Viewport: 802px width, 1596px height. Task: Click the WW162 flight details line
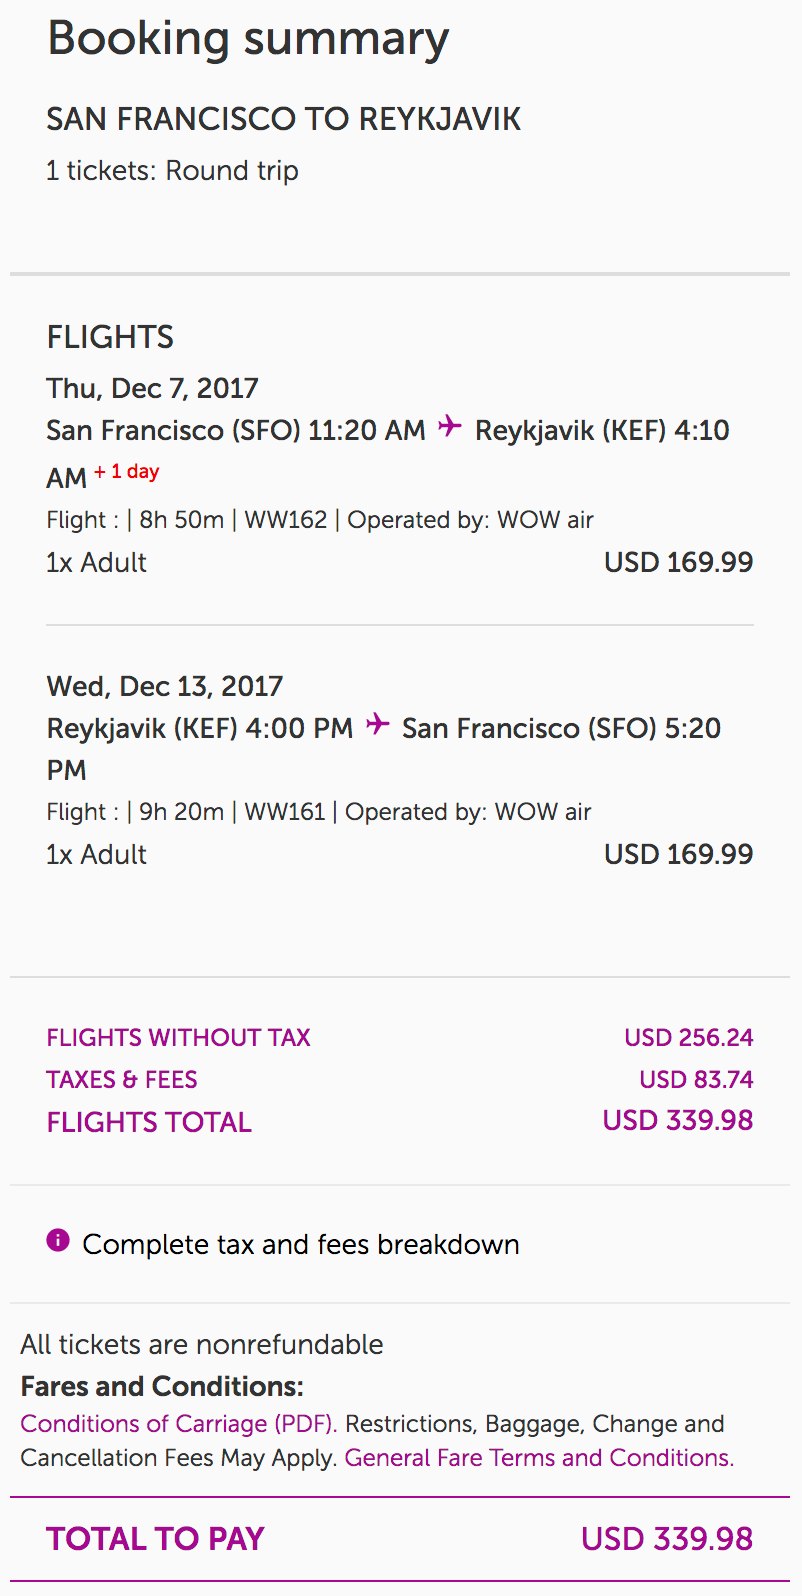pos(320,520)
